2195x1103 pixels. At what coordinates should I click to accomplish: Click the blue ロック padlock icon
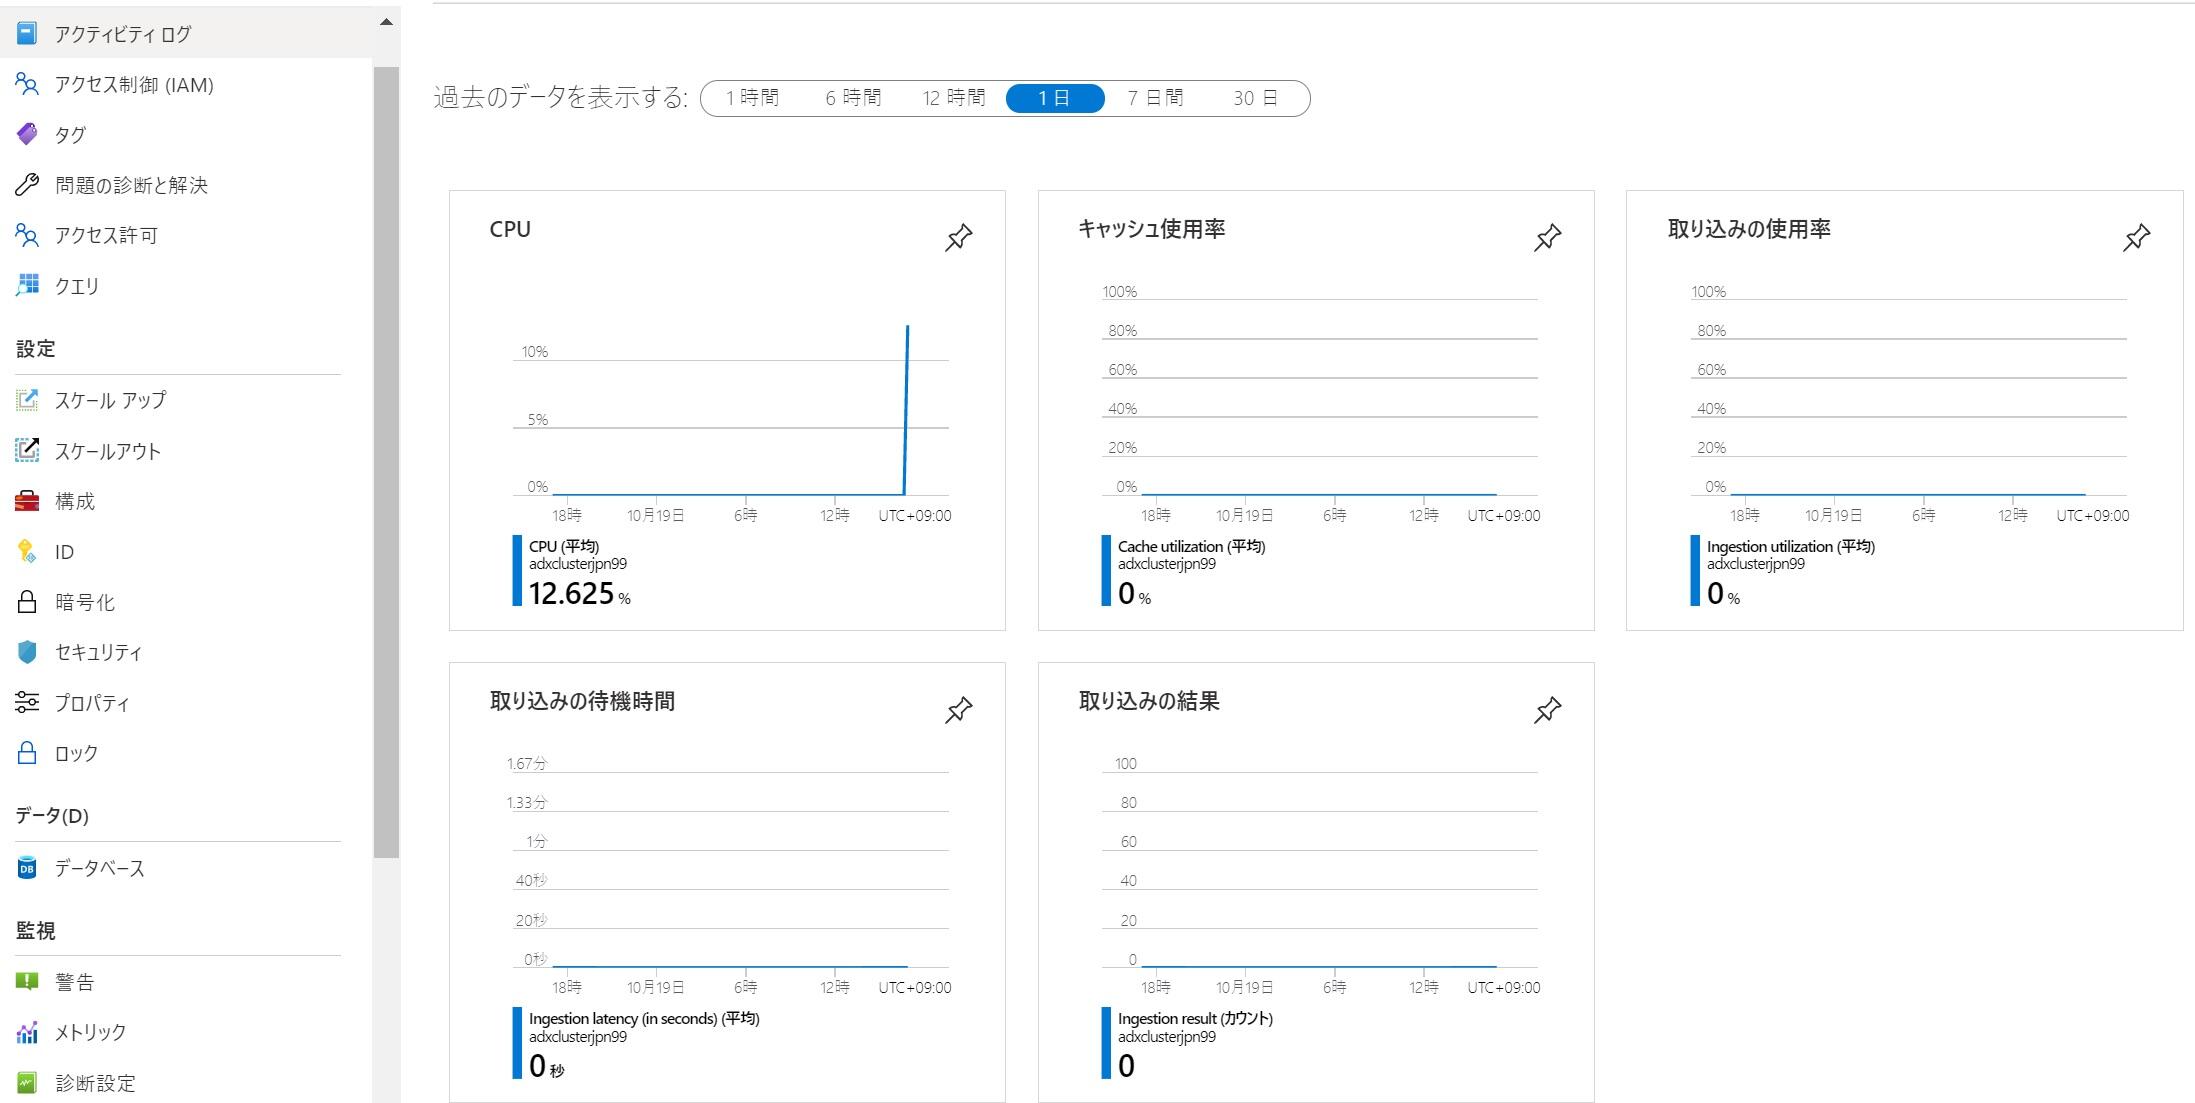coord(27,752)
